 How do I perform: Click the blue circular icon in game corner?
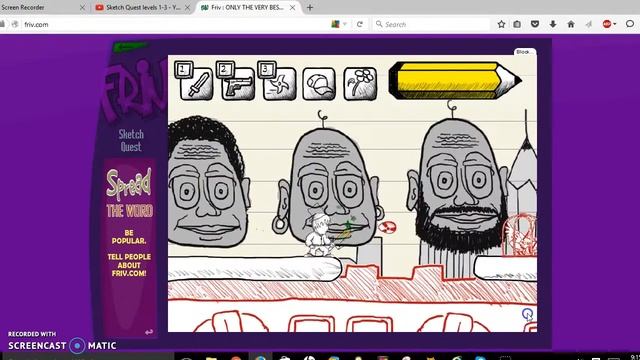tap(527, 314)
